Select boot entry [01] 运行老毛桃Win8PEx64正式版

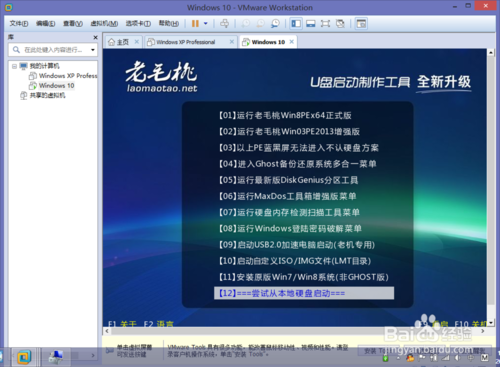(285, 115)
